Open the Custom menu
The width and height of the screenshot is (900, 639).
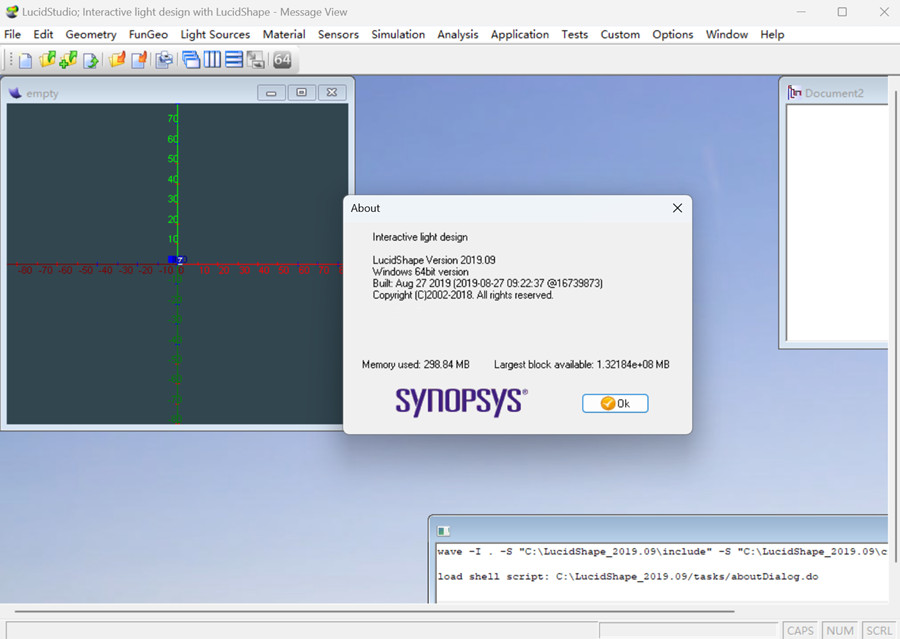click(620, 34)
